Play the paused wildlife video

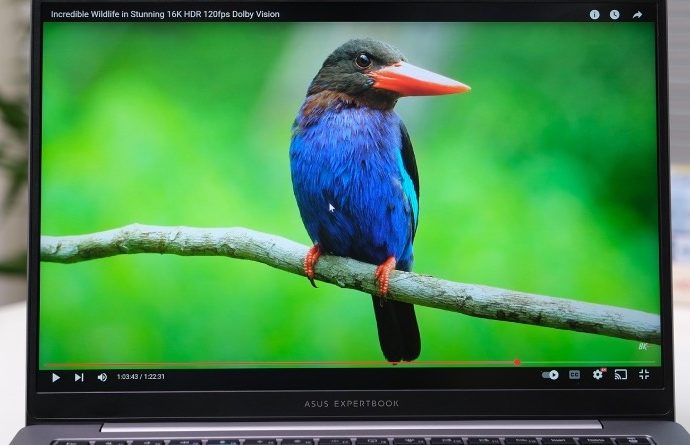[55, 377]
